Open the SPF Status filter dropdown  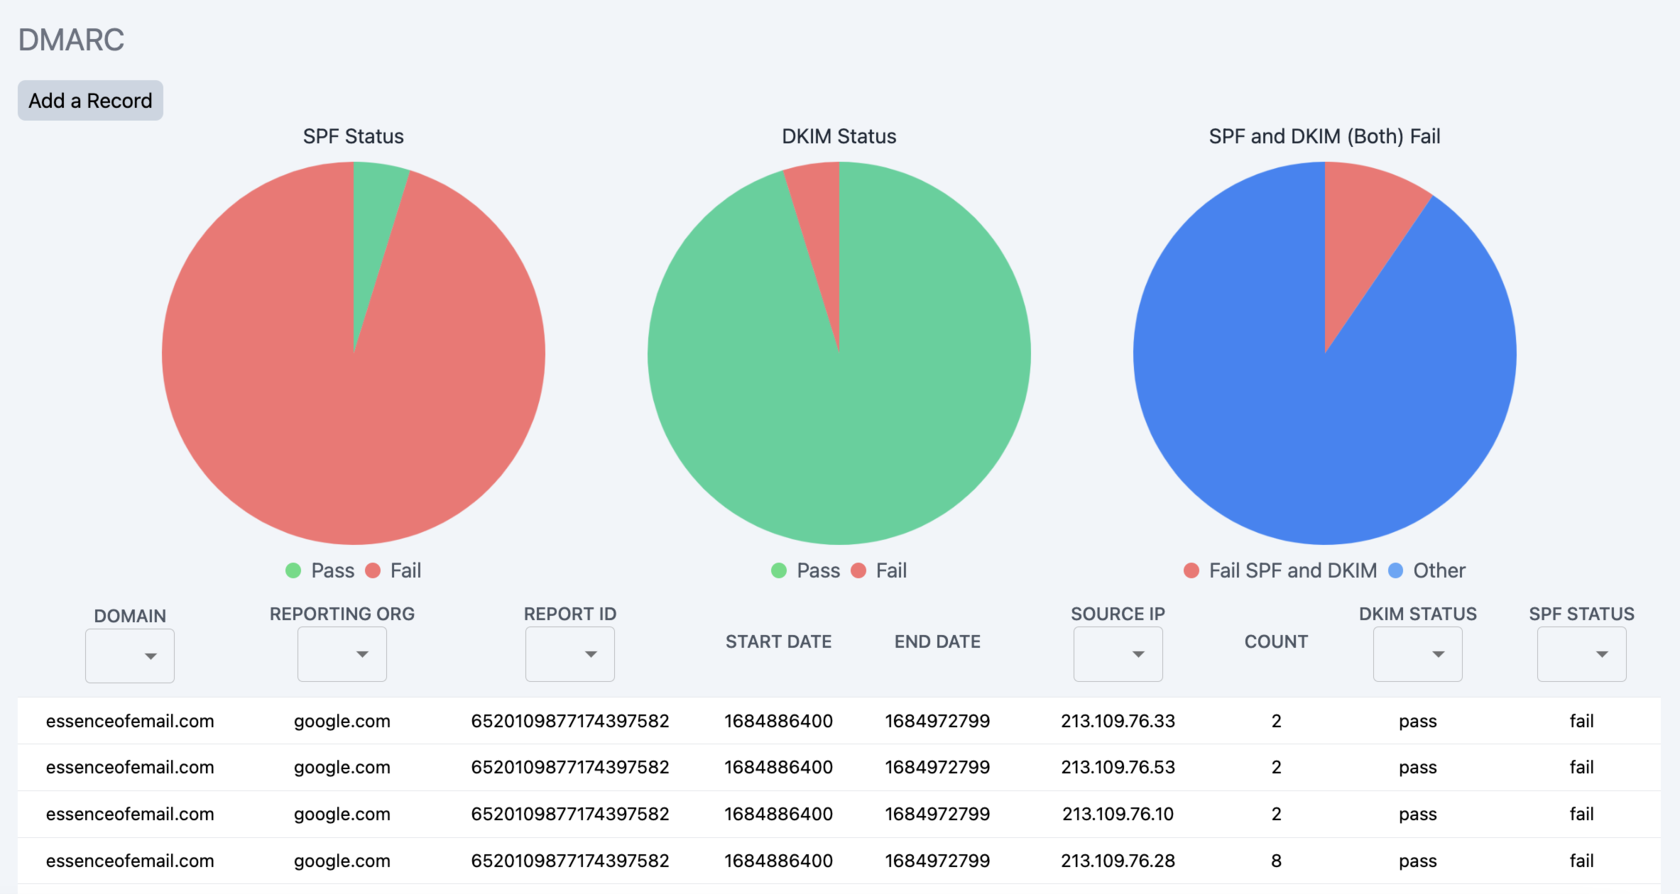pyautogui.click(x=1581, y=654)
